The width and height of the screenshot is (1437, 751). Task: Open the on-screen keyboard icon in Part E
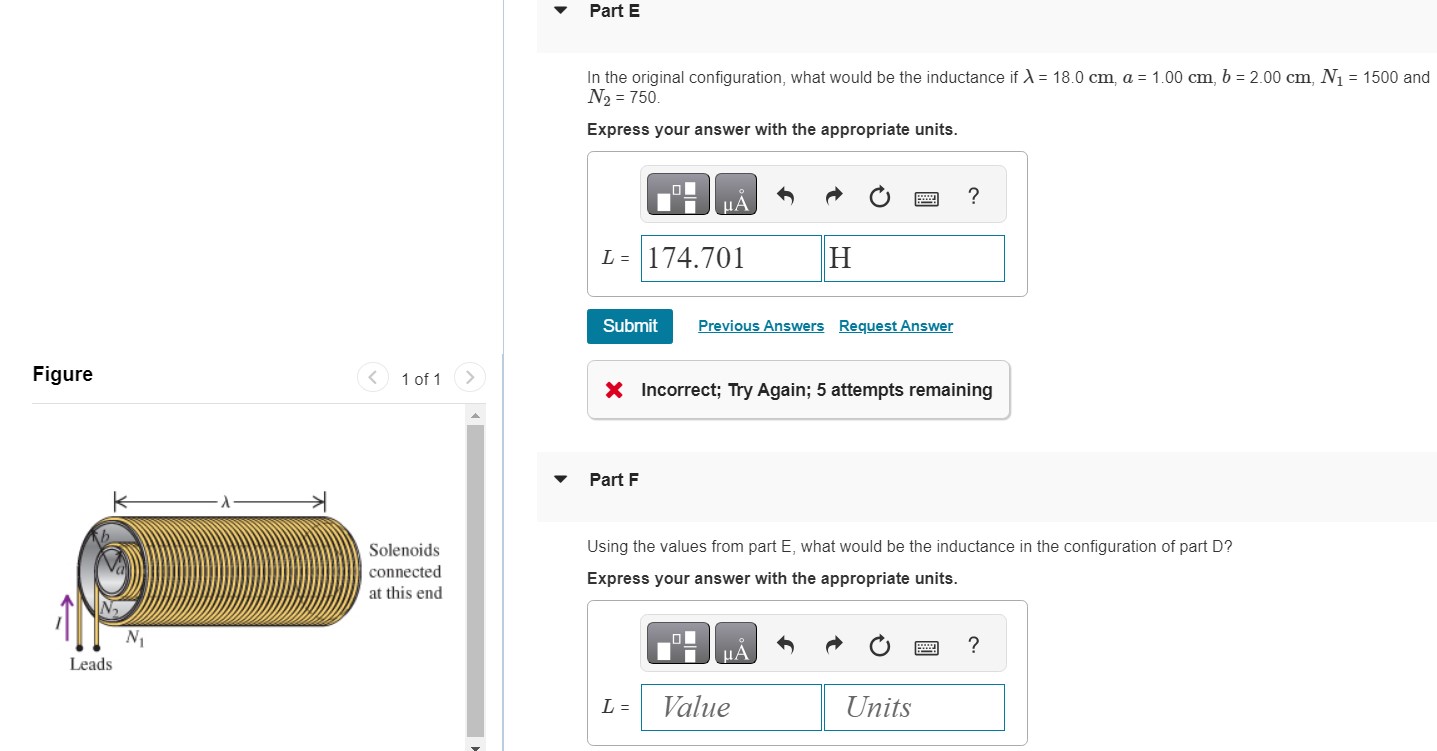[926, 197]
